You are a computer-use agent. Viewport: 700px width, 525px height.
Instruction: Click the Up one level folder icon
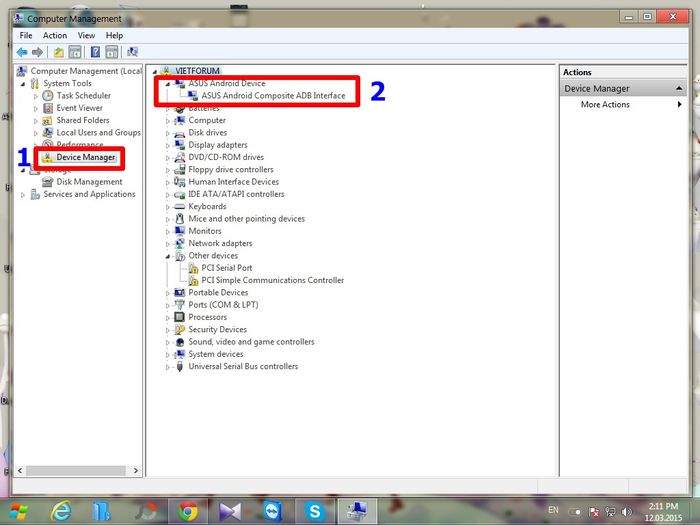pos(58,52)
